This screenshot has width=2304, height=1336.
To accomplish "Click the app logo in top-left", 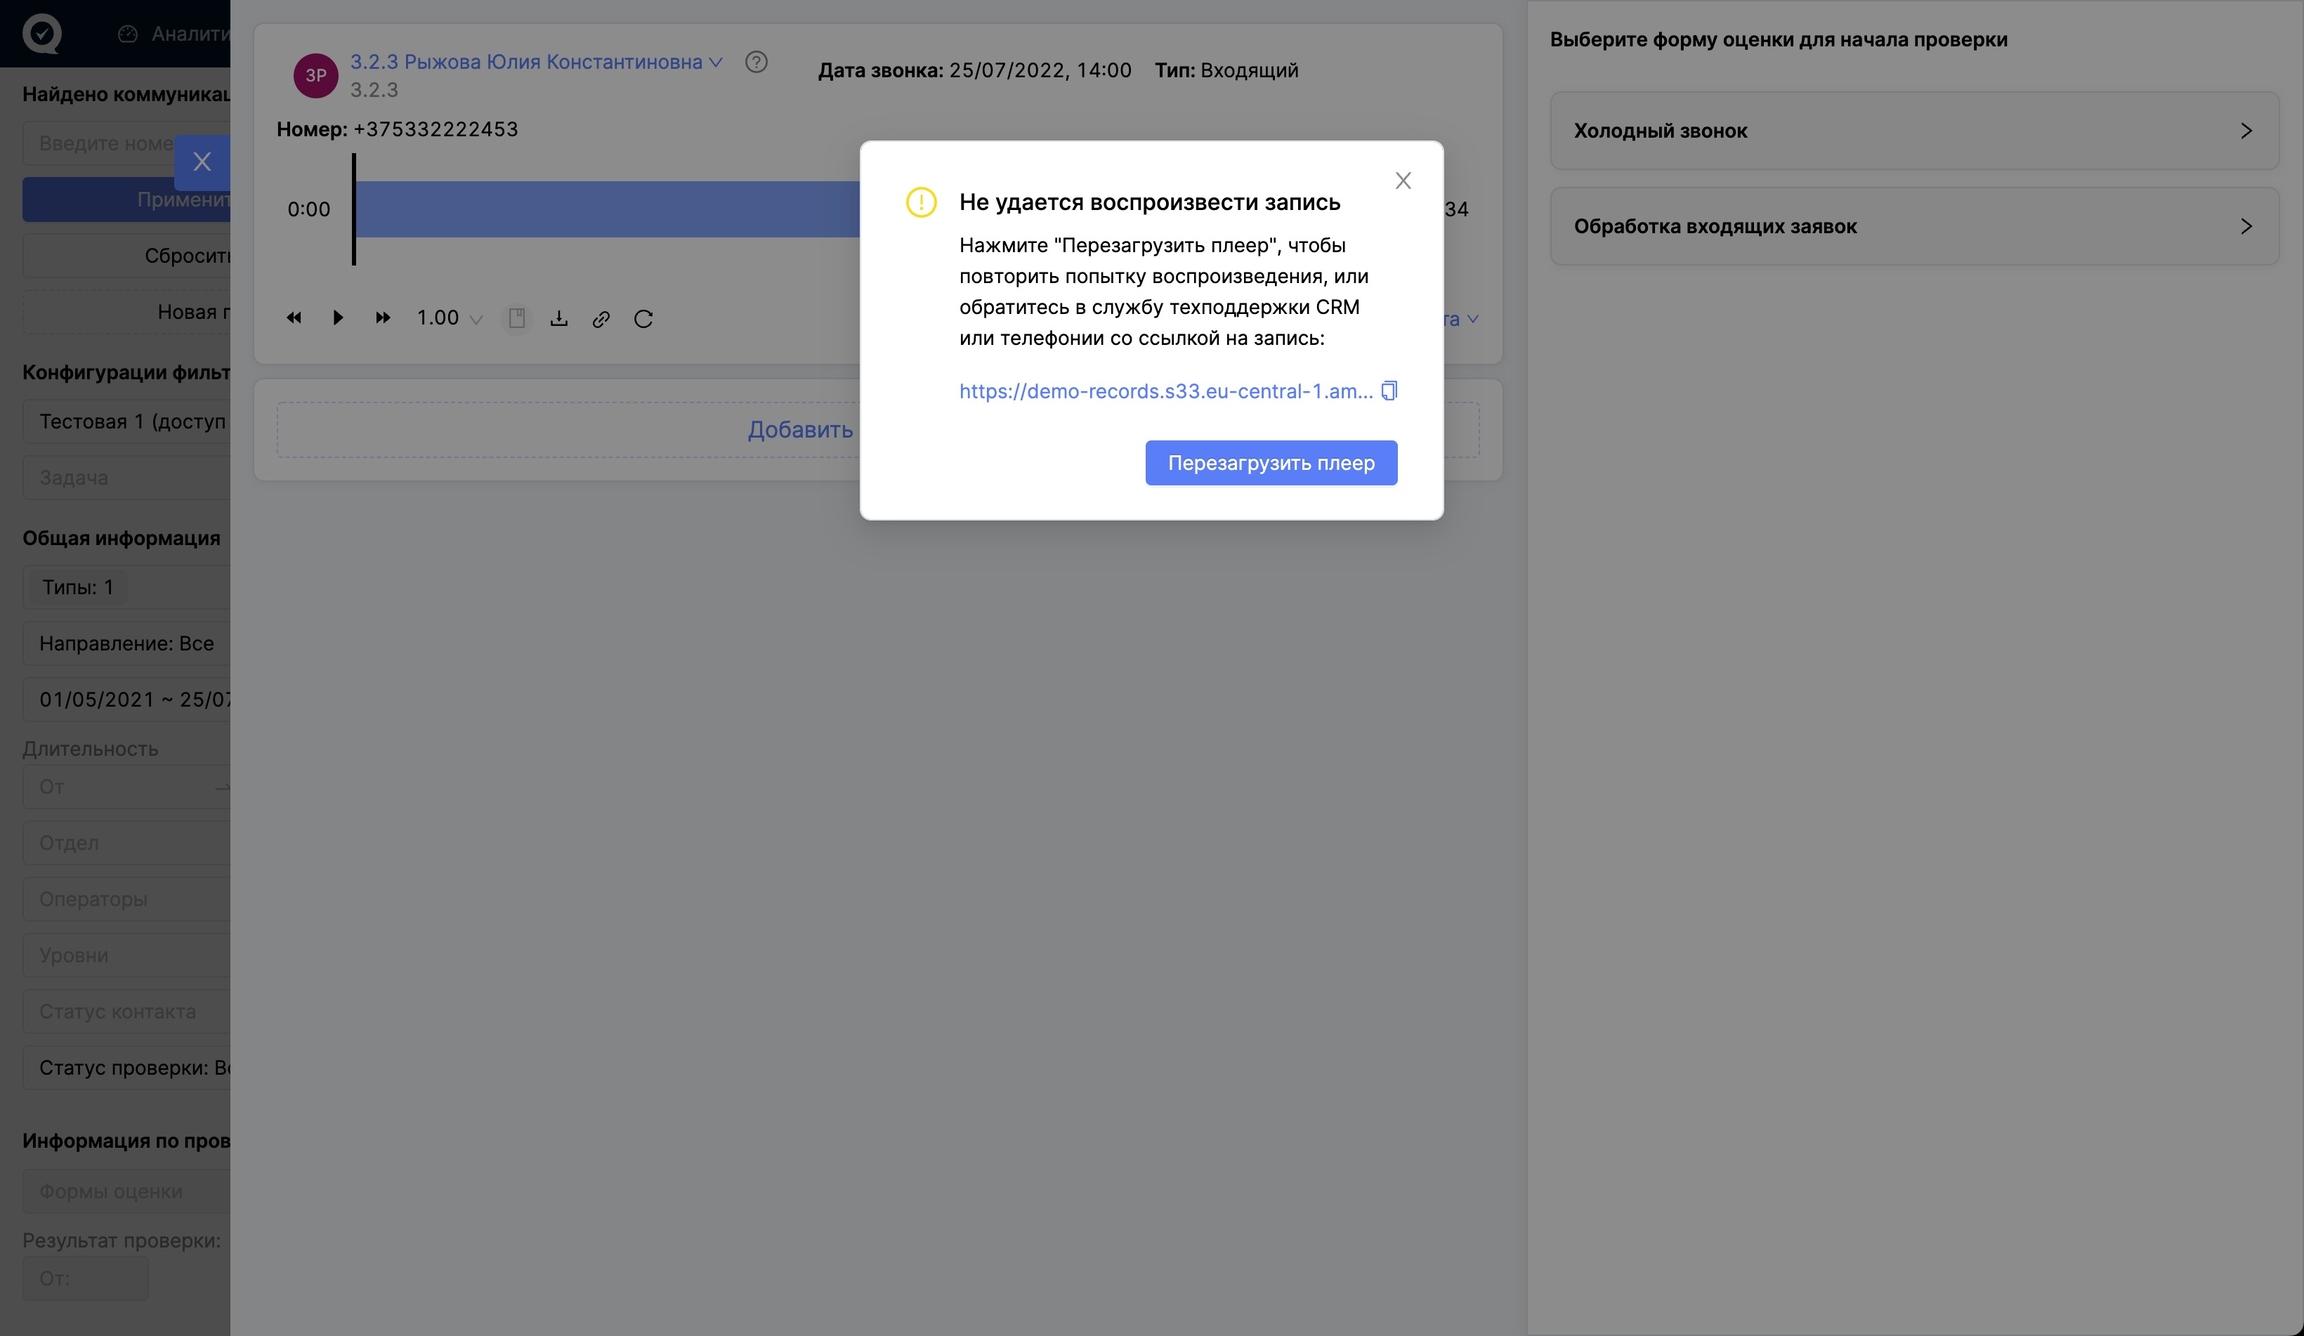I will tap(42, 33).
